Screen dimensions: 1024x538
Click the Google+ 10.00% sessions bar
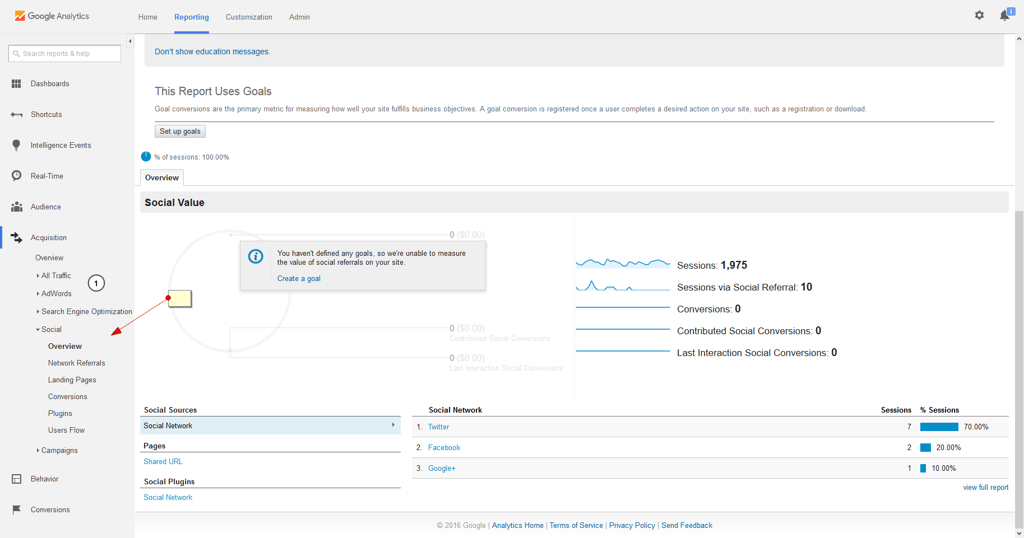coord(923,468)
